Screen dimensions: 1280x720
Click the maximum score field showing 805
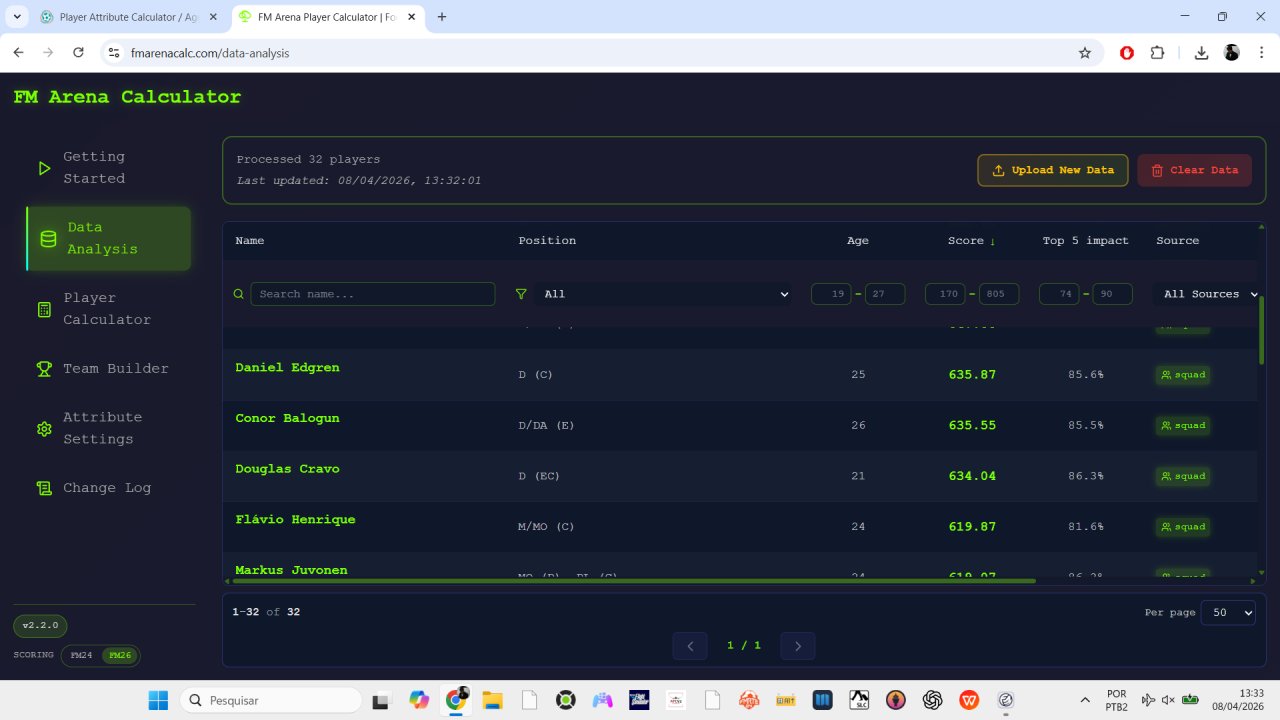(x=999, y=294)
